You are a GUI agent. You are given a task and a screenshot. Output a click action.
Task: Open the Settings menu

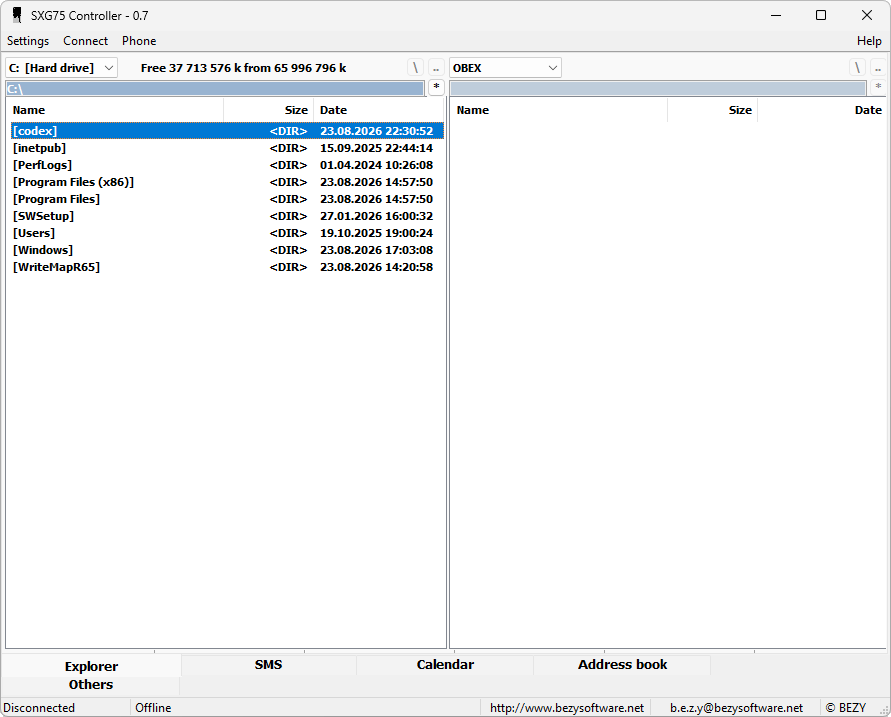point(28,41)
